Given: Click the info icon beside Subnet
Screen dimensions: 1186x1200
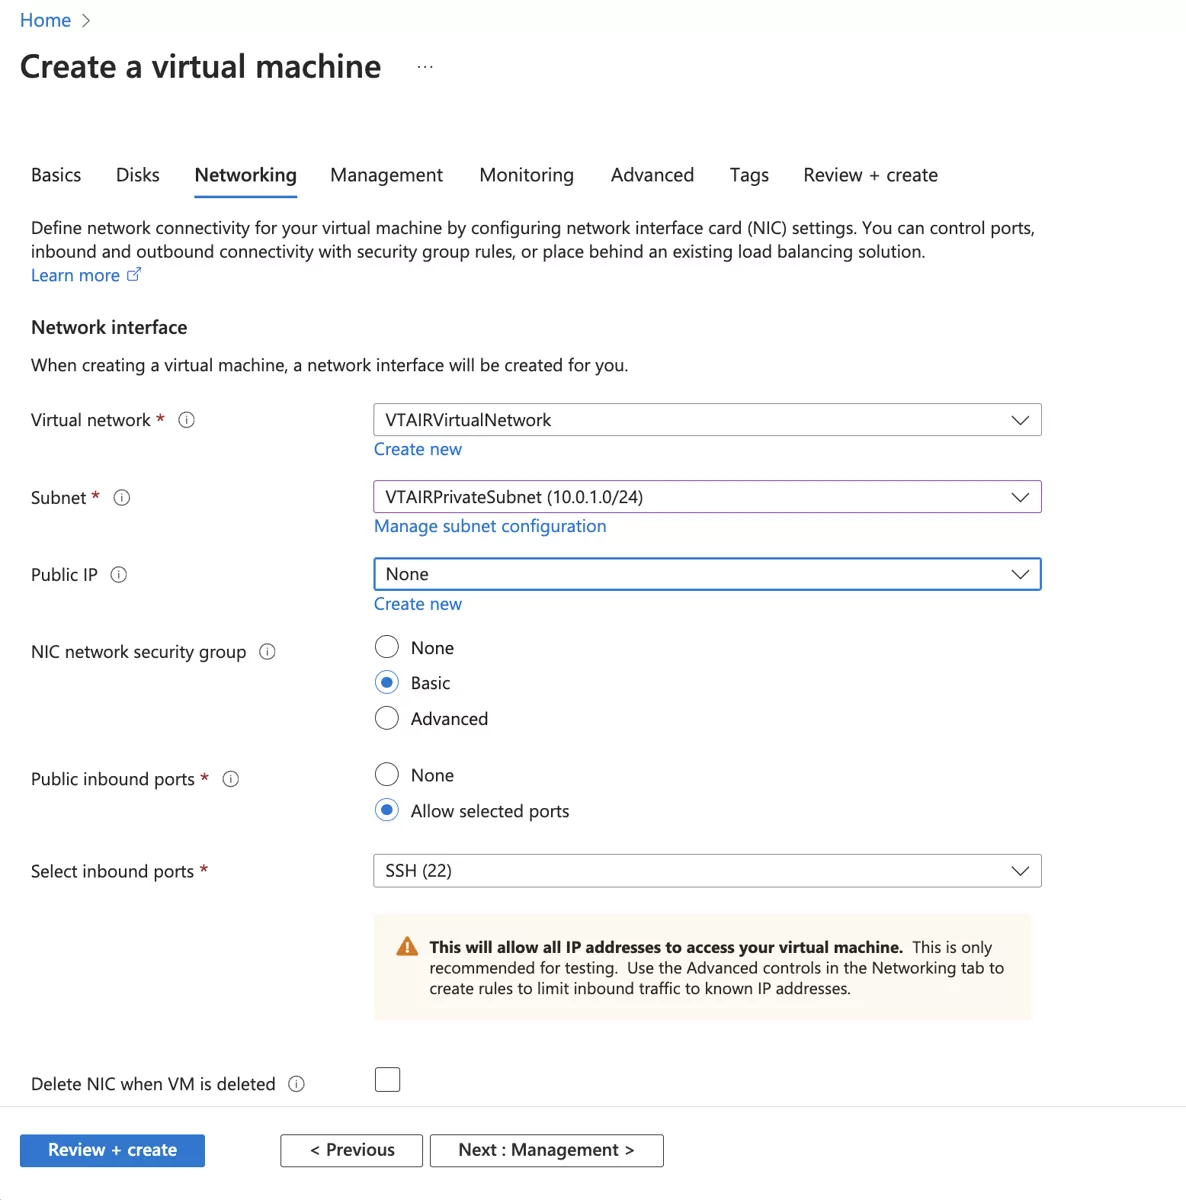Looking at the screenshot, I should (121, 498).
